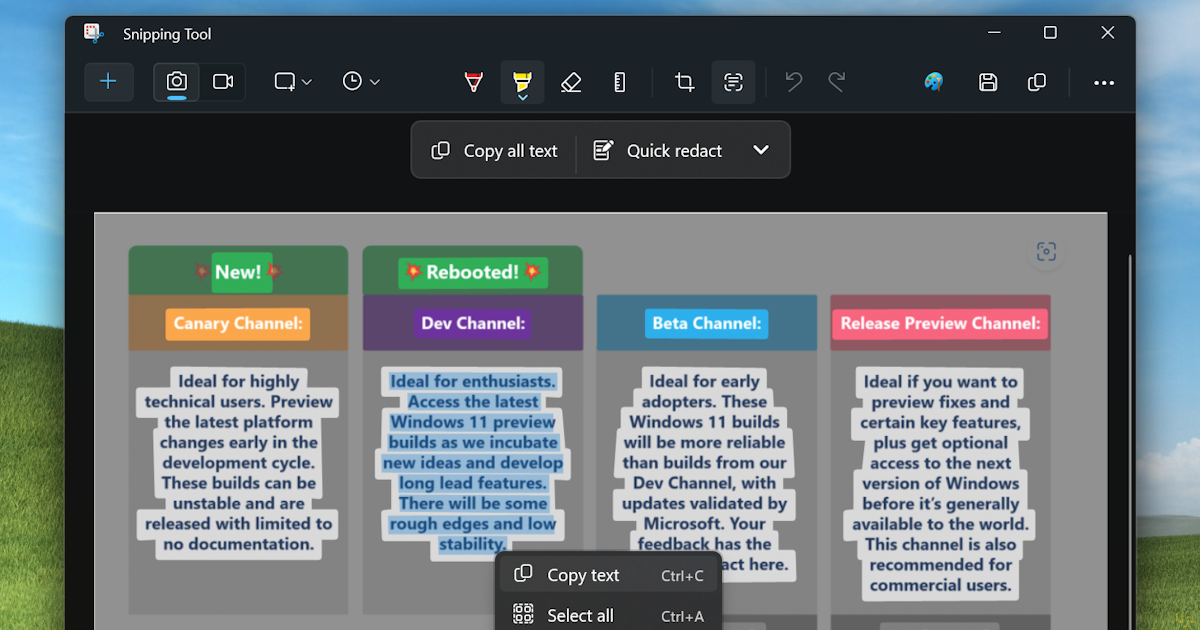Screen dimensions: 1200x630
Task: Switch to Snip camera mode
Action: pyautogui.click(x=177, y=82)
